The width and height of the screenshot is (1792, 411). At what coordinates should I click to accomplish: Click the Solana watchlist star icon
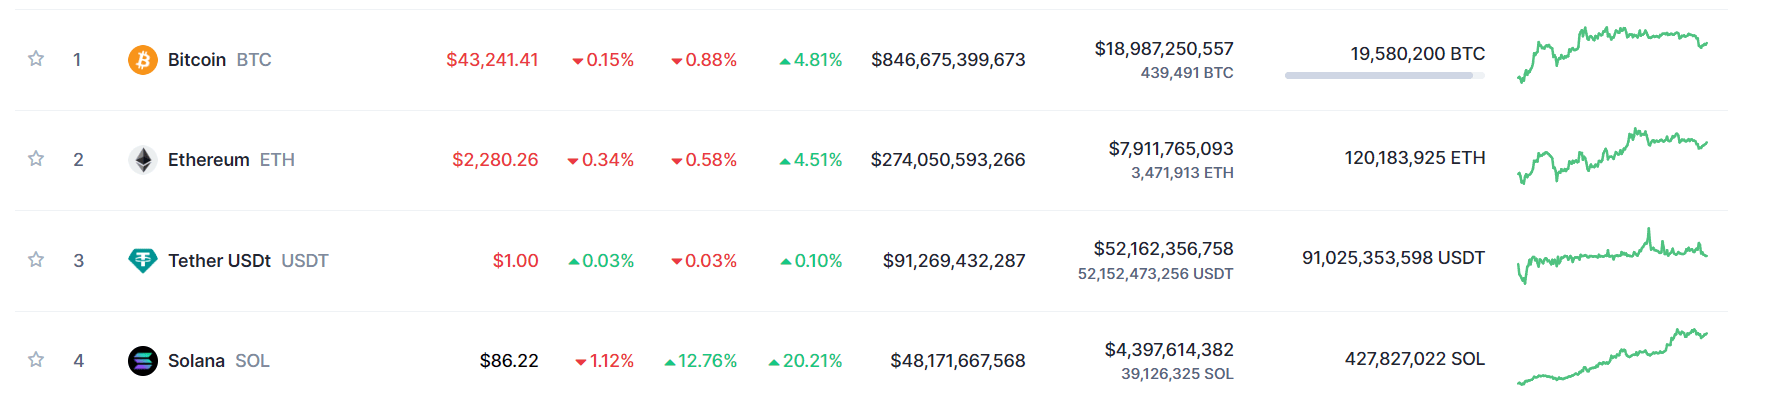pyautogui.click(x=36, y=360)
